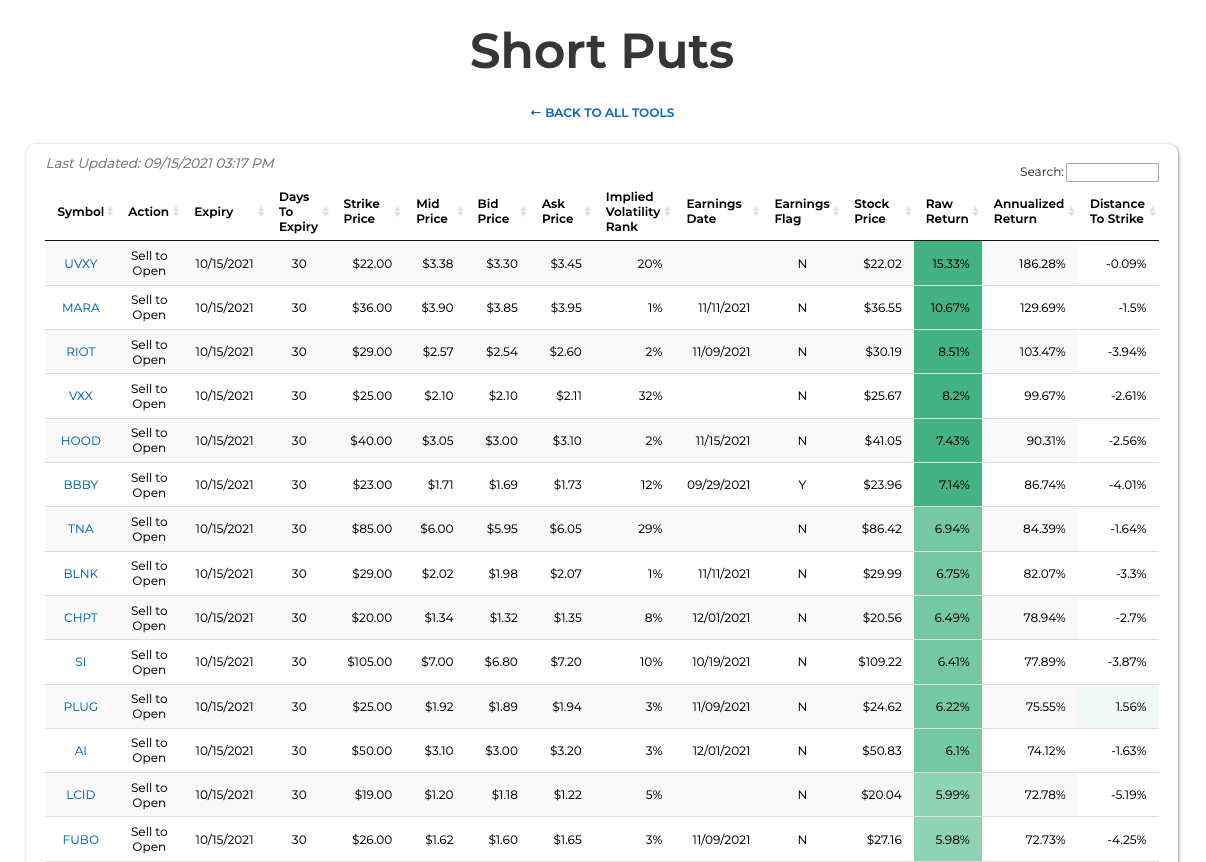Sort by Stock Price header

(x=871, y=212)
